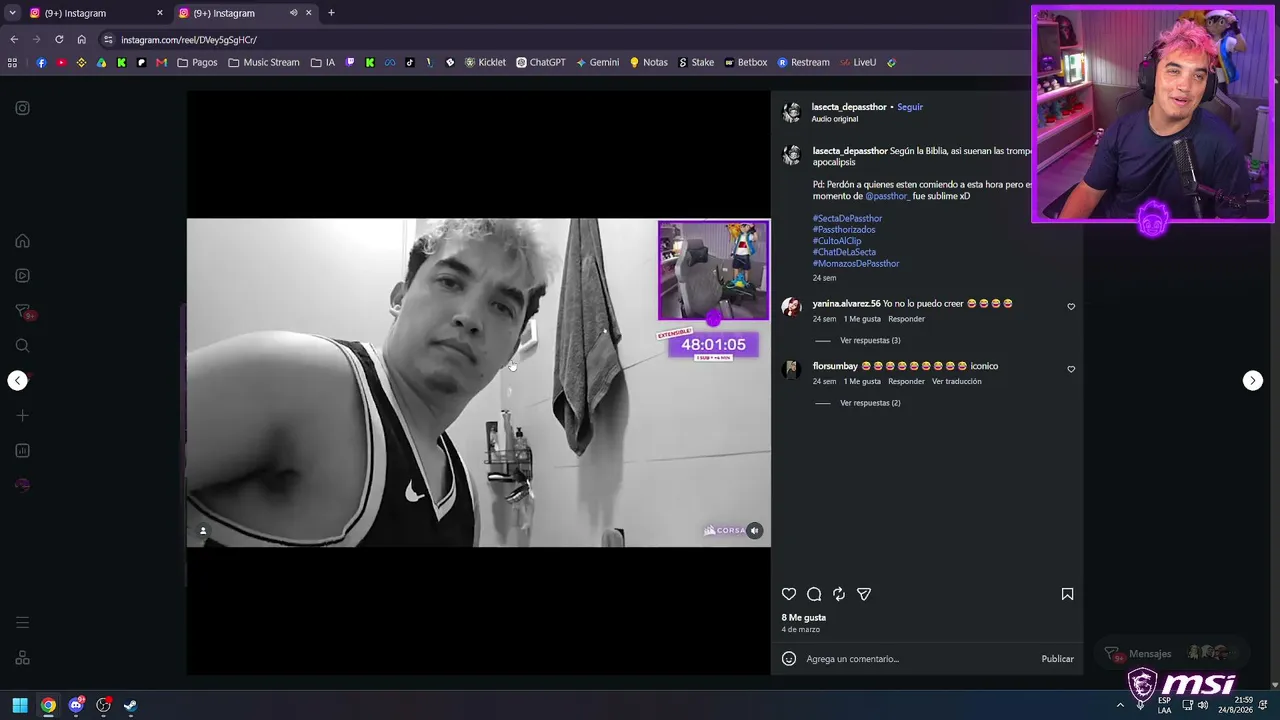The height and width of the screenshot is (720, 1280).
Task: Save the reel with the bookmark icon
Action: (1067, 594)
